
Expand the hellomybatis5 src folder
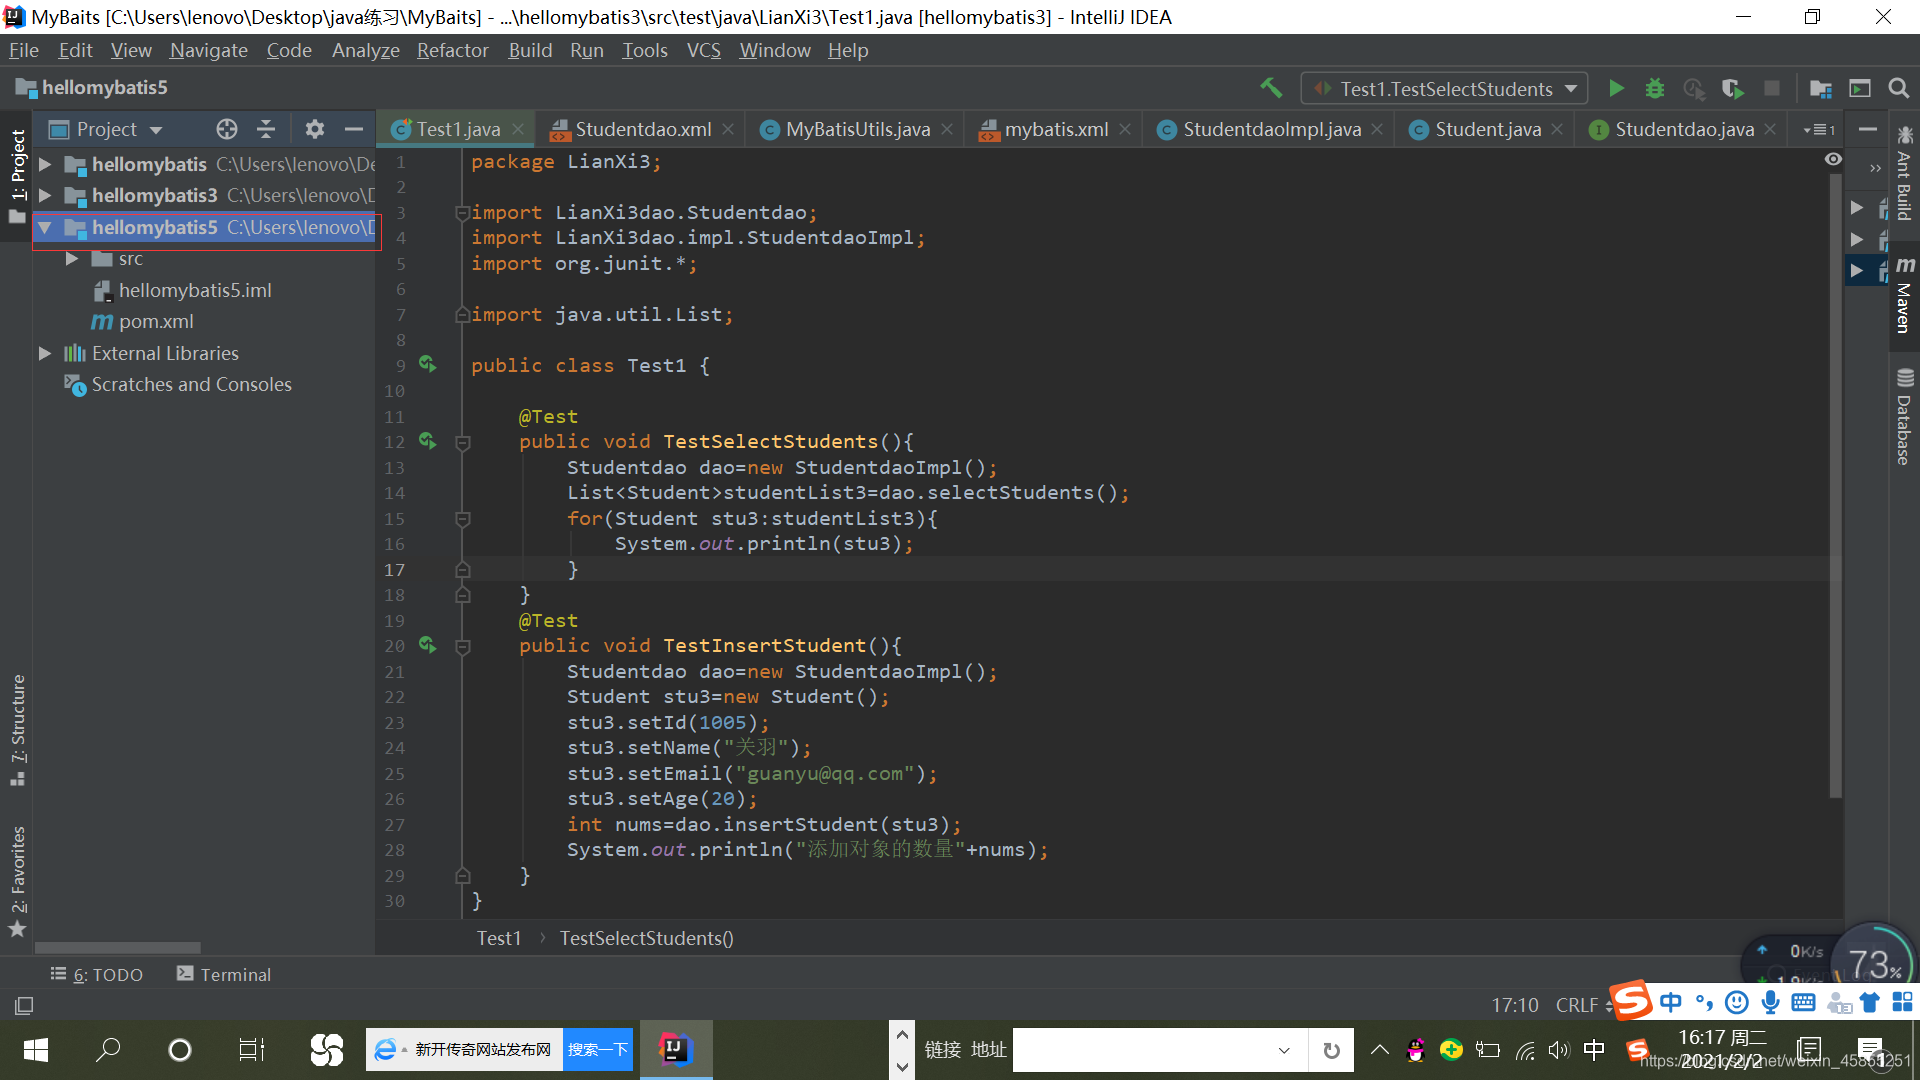(x=71, y=258)
